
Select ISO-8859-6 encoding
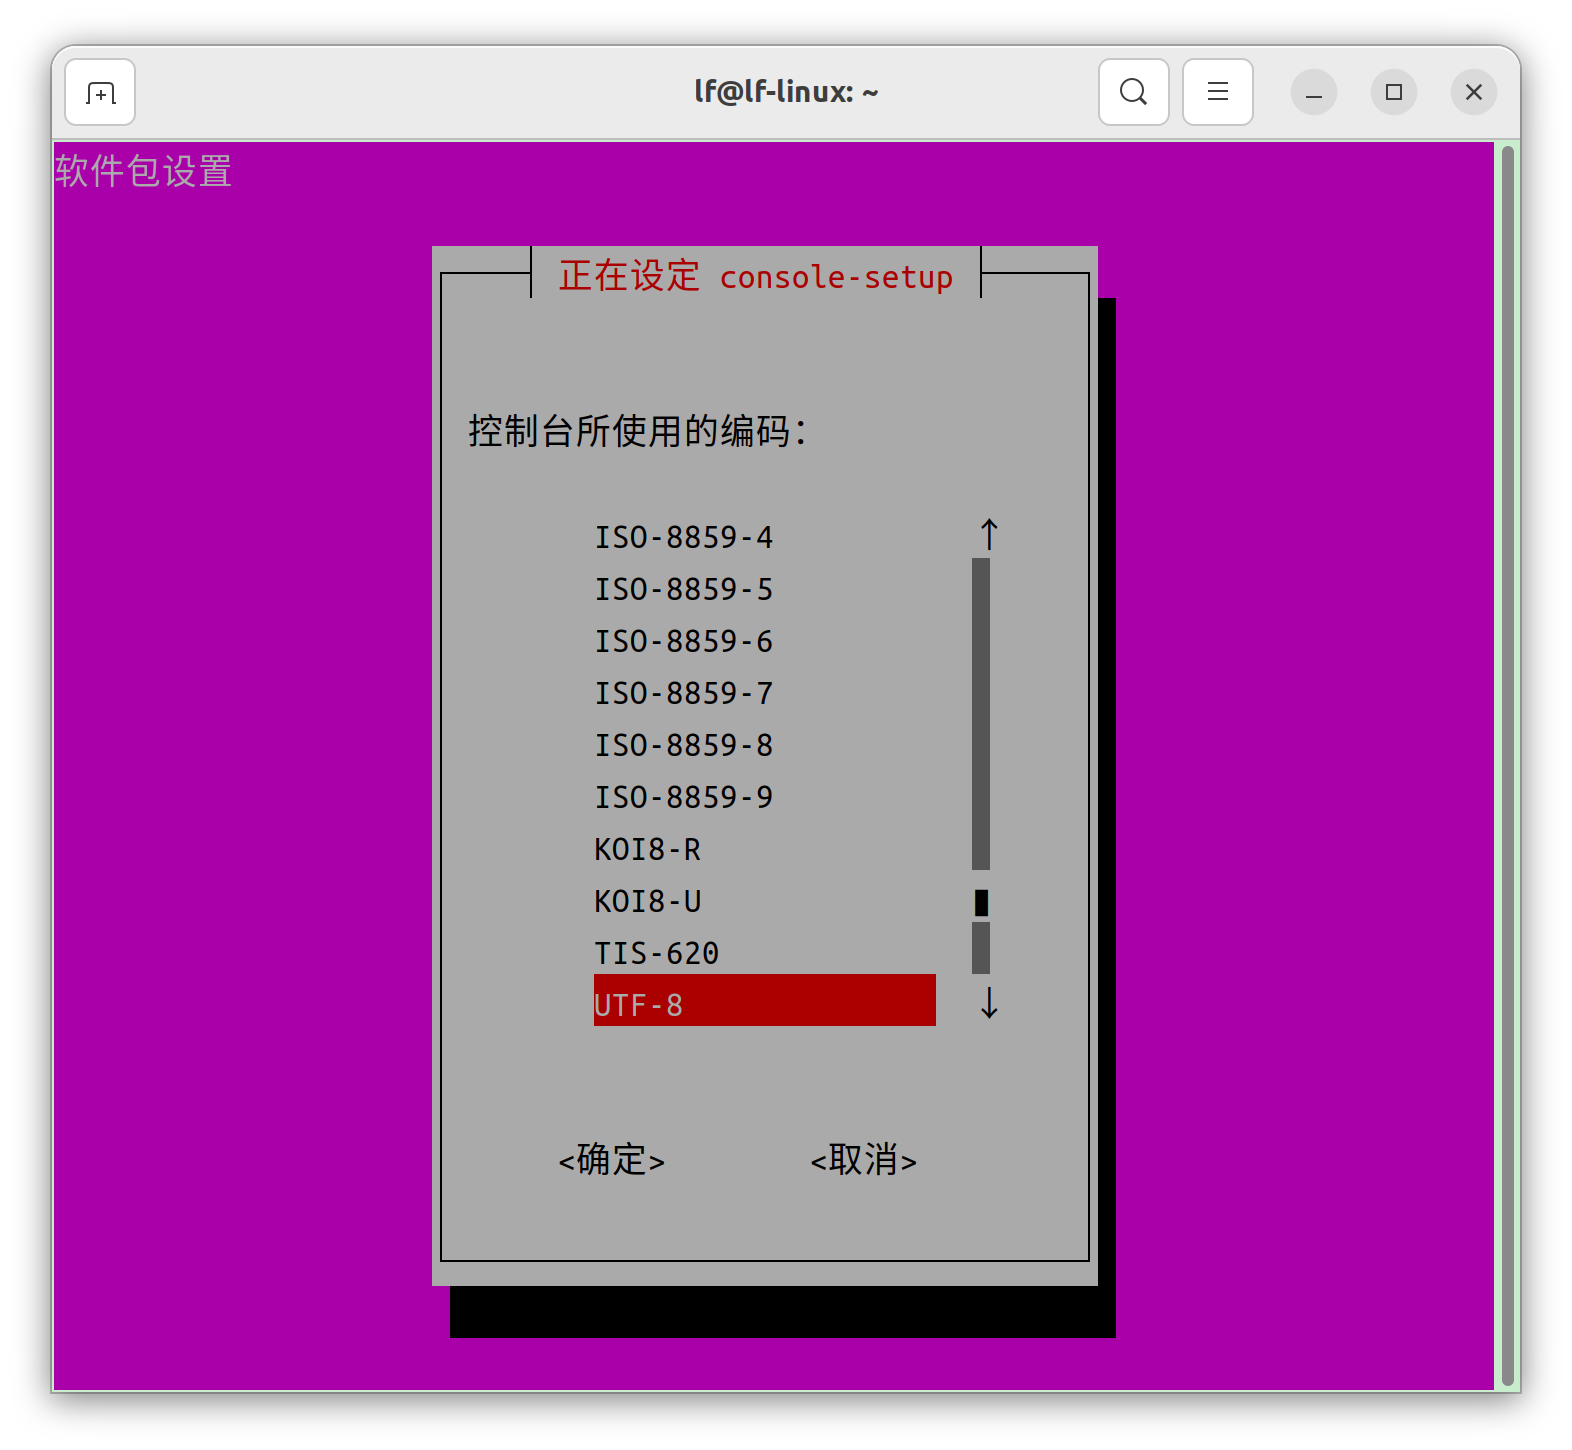765,641
